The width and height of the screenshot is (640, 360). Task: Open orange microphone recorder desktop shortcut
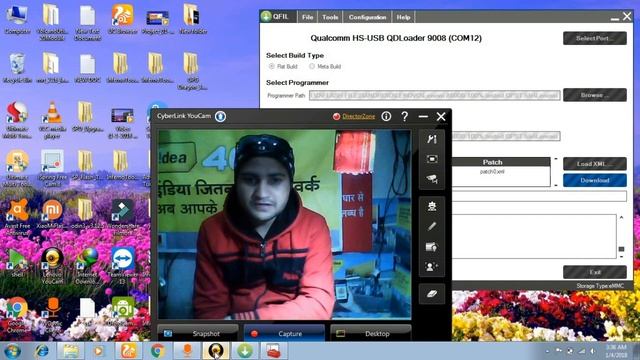pyautogui.click(x=52, y=313)
